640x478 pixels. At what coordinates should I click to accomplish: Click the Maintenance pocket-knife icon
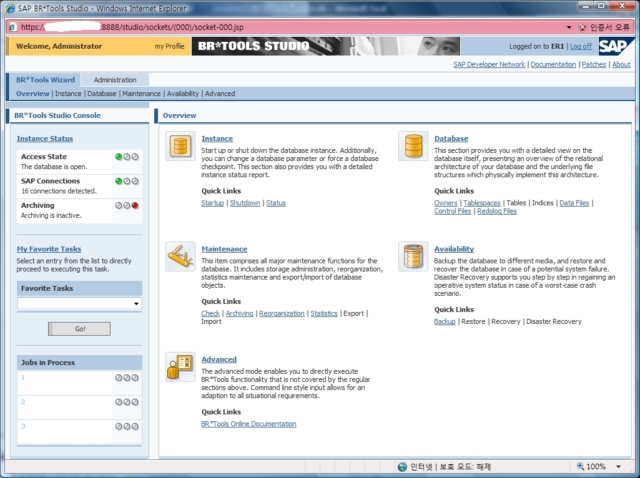pyautogui.click(x=180, y=256)
